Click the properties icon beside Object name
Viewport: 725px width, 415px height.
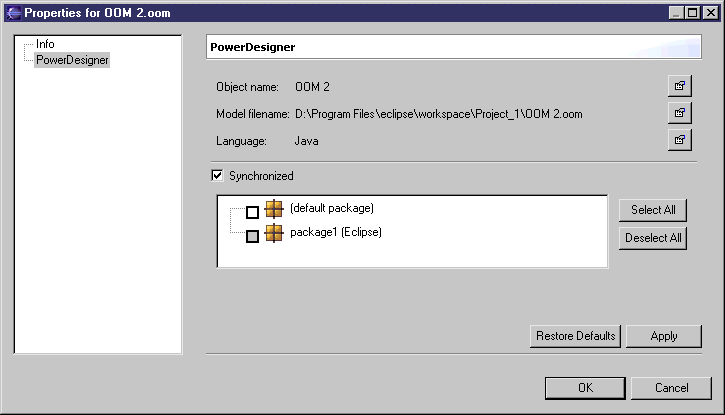click(680, 87)
